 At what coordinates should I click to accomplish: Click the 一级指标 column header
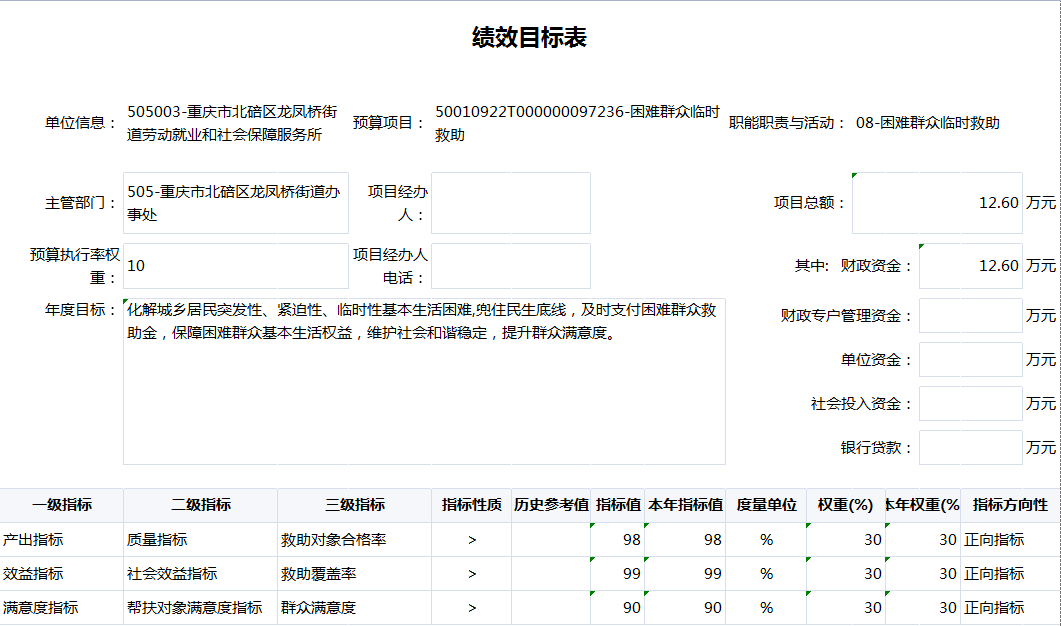pyautogui.click(x=62, y=505)
